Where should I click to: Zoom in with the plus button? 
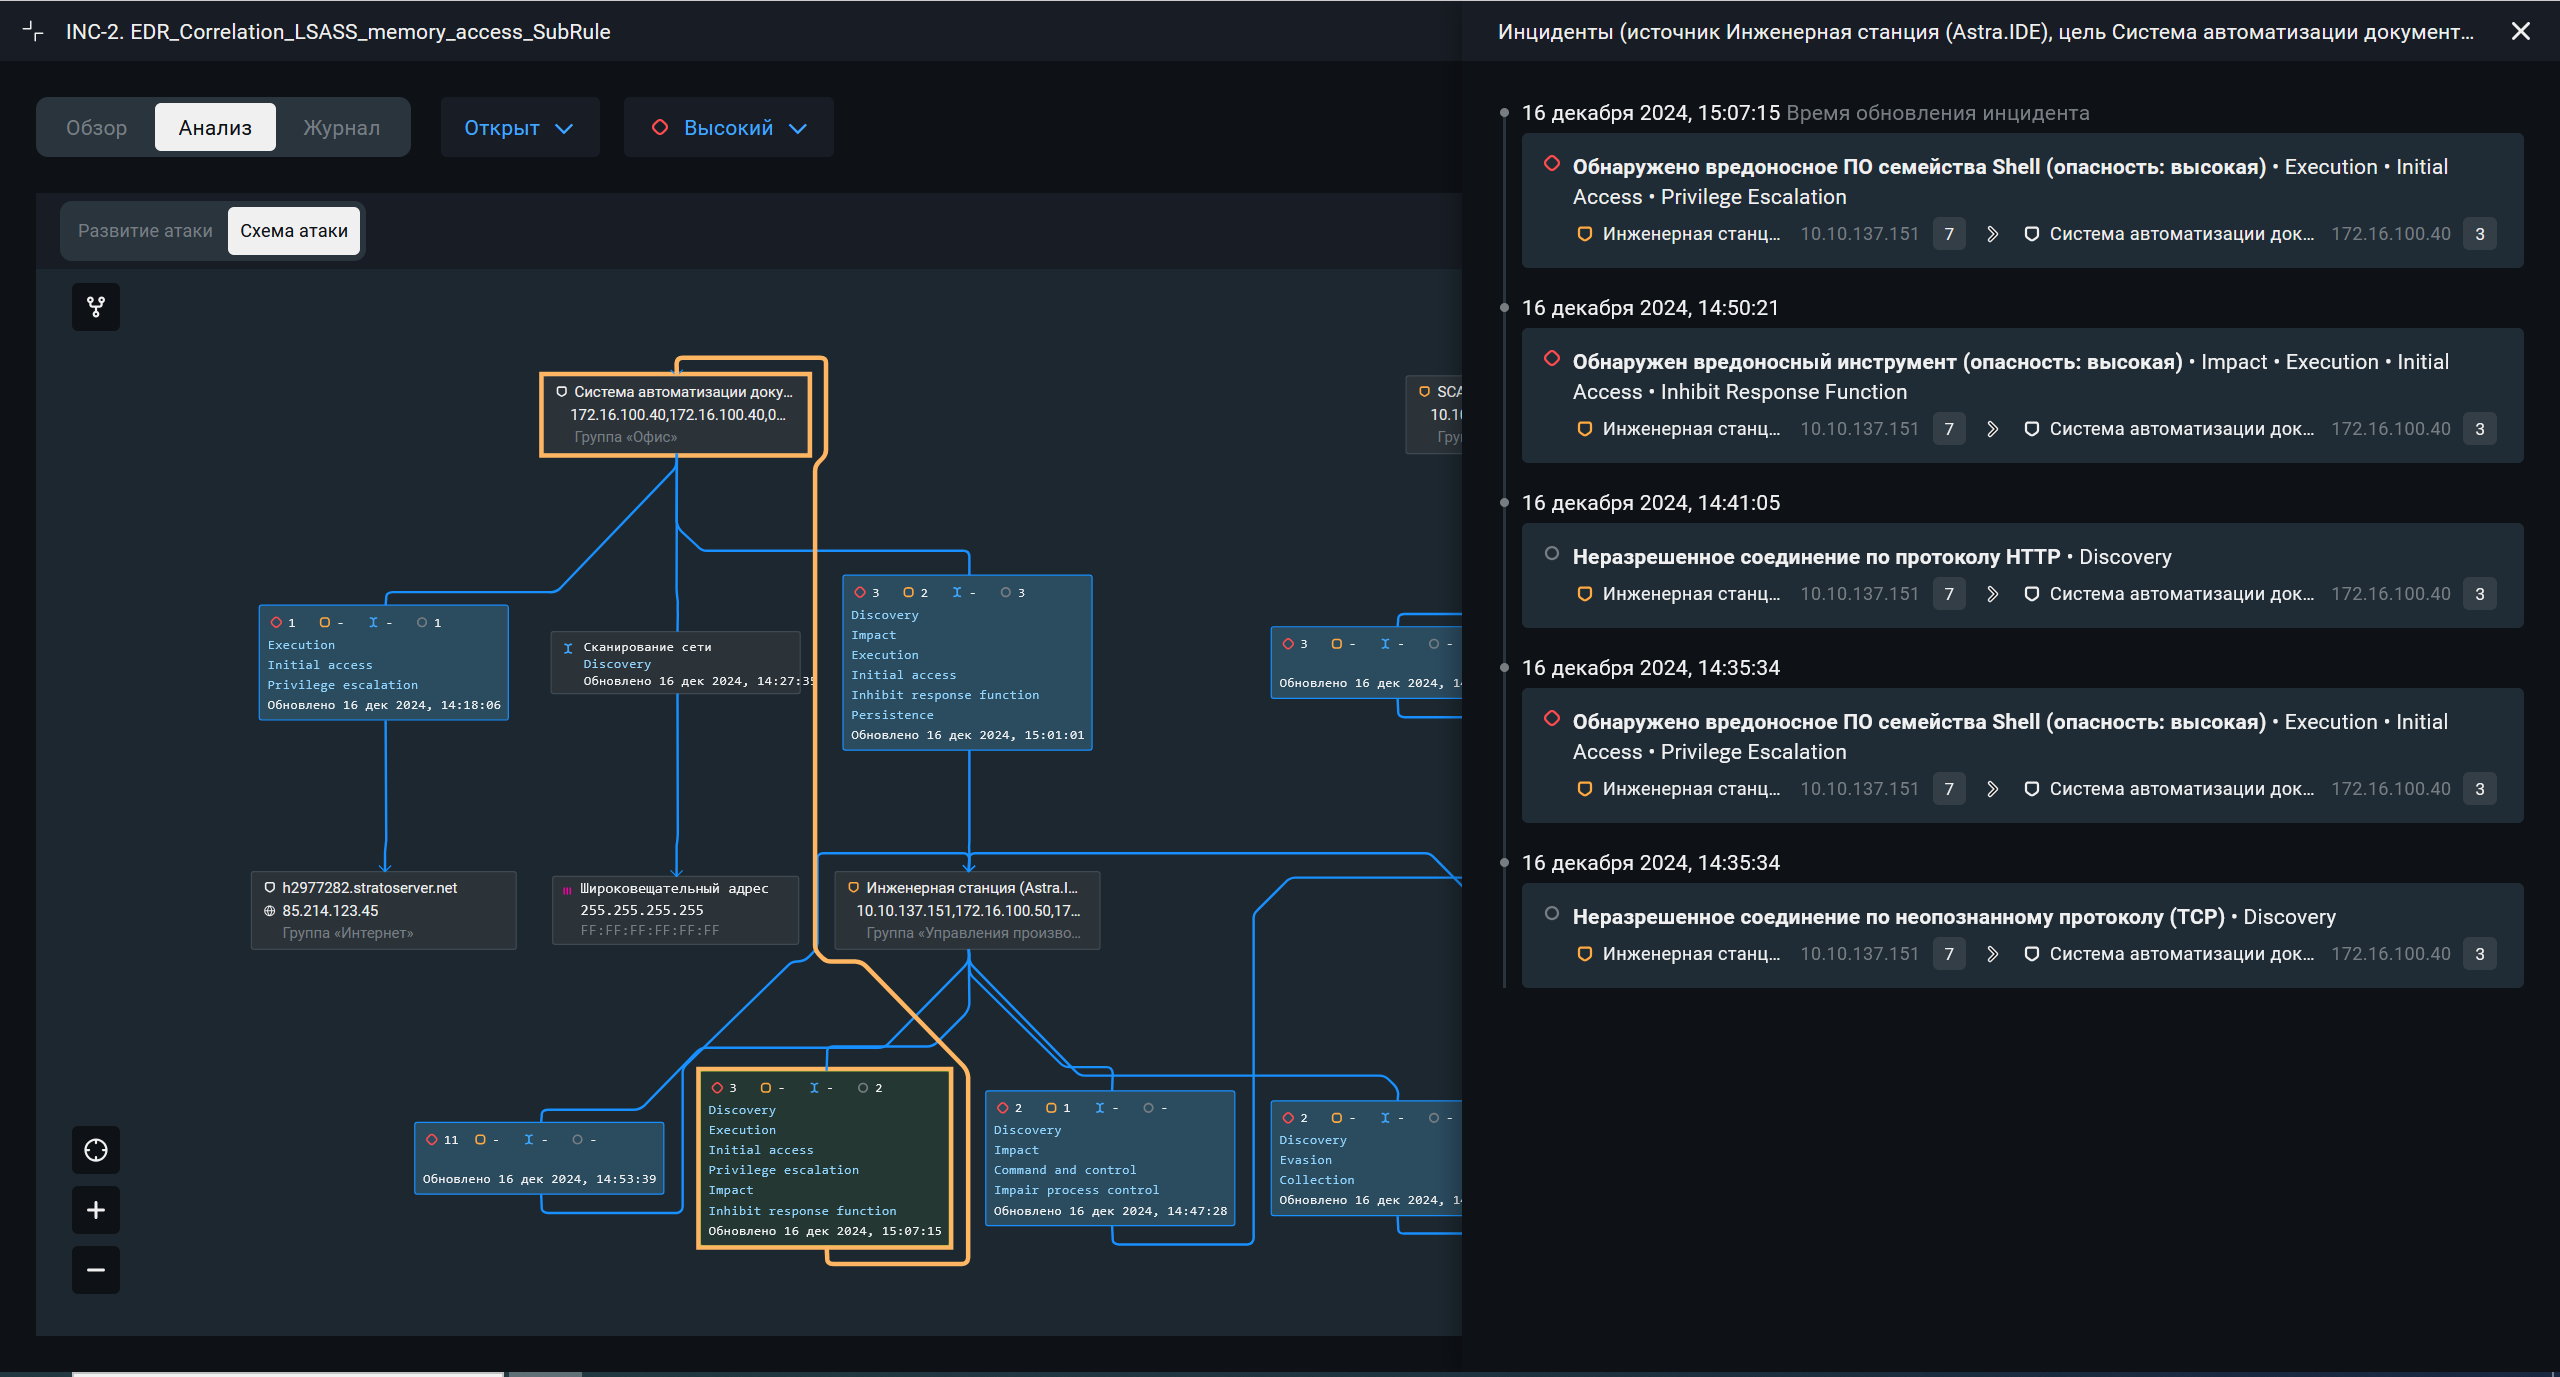[x=96, y=1210]
